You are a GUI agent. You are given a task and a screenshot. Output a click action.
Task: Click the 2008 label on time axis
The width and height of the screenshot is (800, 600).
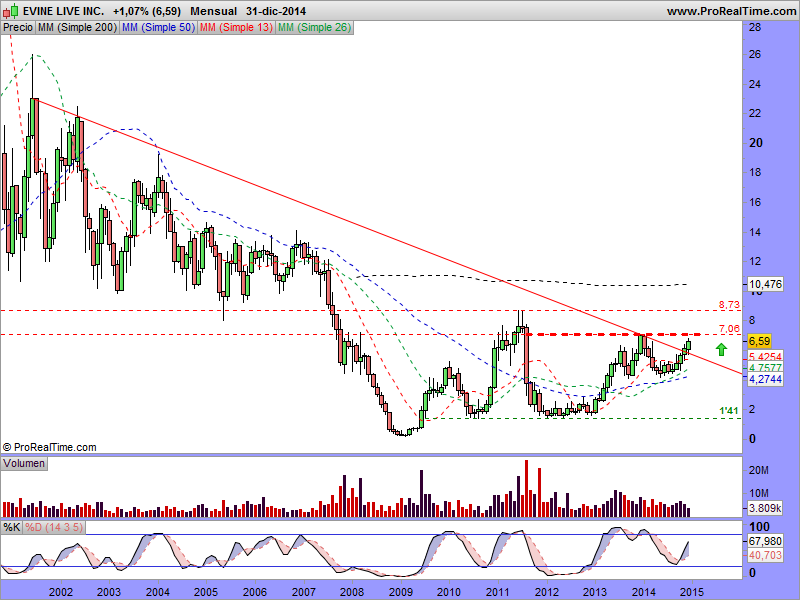[352, 592]
